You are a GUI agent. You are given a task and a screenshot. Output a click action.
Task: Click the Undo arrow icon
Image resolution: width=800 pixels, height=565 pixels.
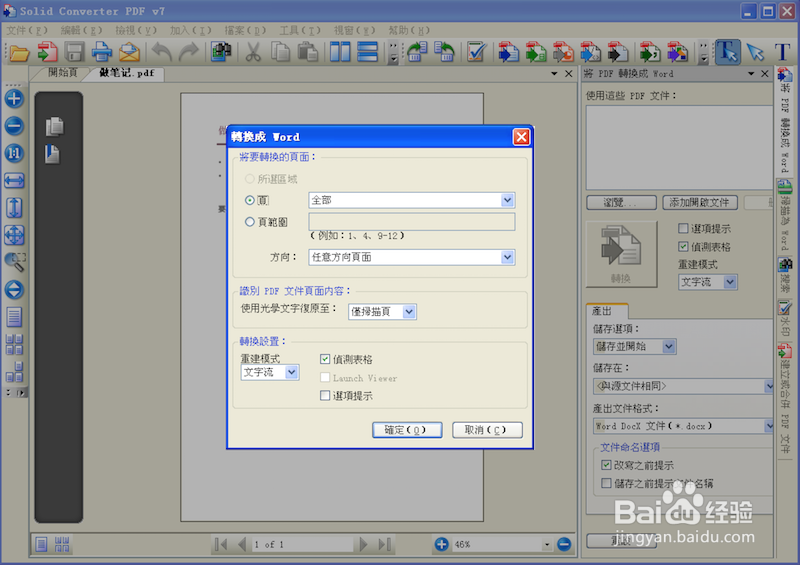[x=162, y=52]
